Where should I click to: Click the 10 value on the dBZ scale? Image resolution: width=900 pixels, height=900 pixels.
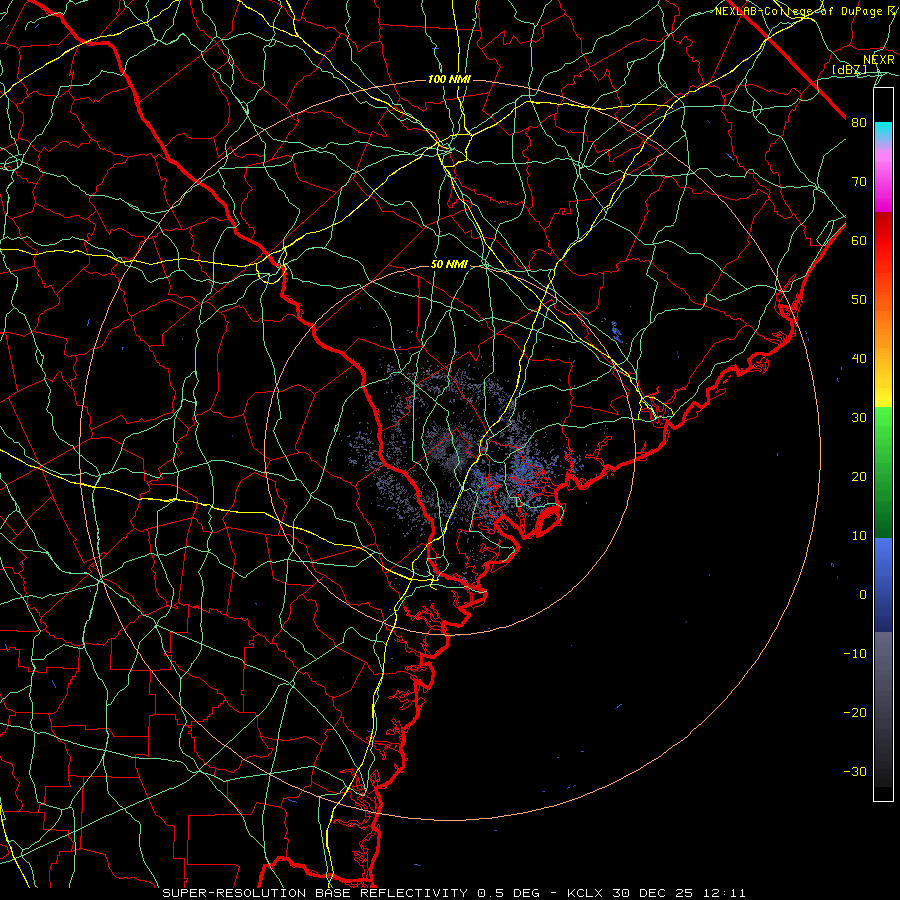[x=859, y=536]
